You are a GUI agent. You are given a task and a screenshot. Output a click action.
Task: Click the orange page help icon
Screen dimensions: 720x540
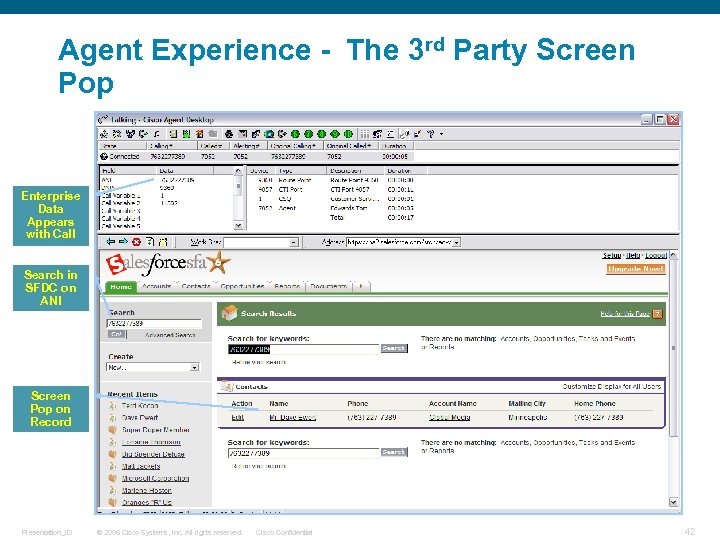658,314
